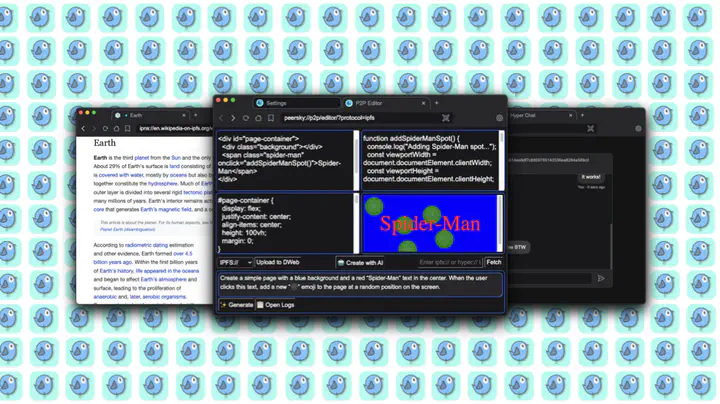
Task: Click the home icon in the Earth window
Action: pos(117,129)
